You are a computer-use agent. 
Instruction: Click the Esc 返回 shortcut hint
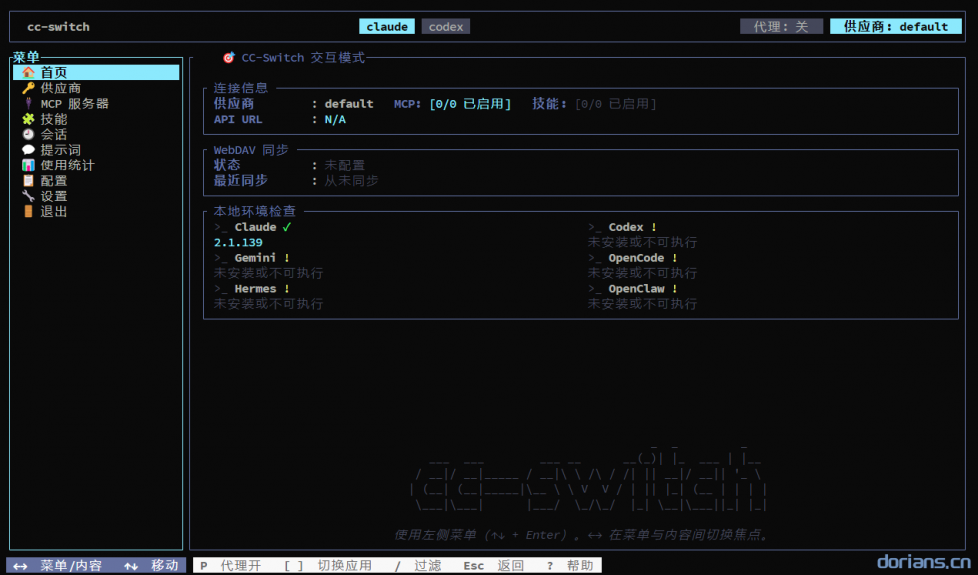tap(493, 566)
